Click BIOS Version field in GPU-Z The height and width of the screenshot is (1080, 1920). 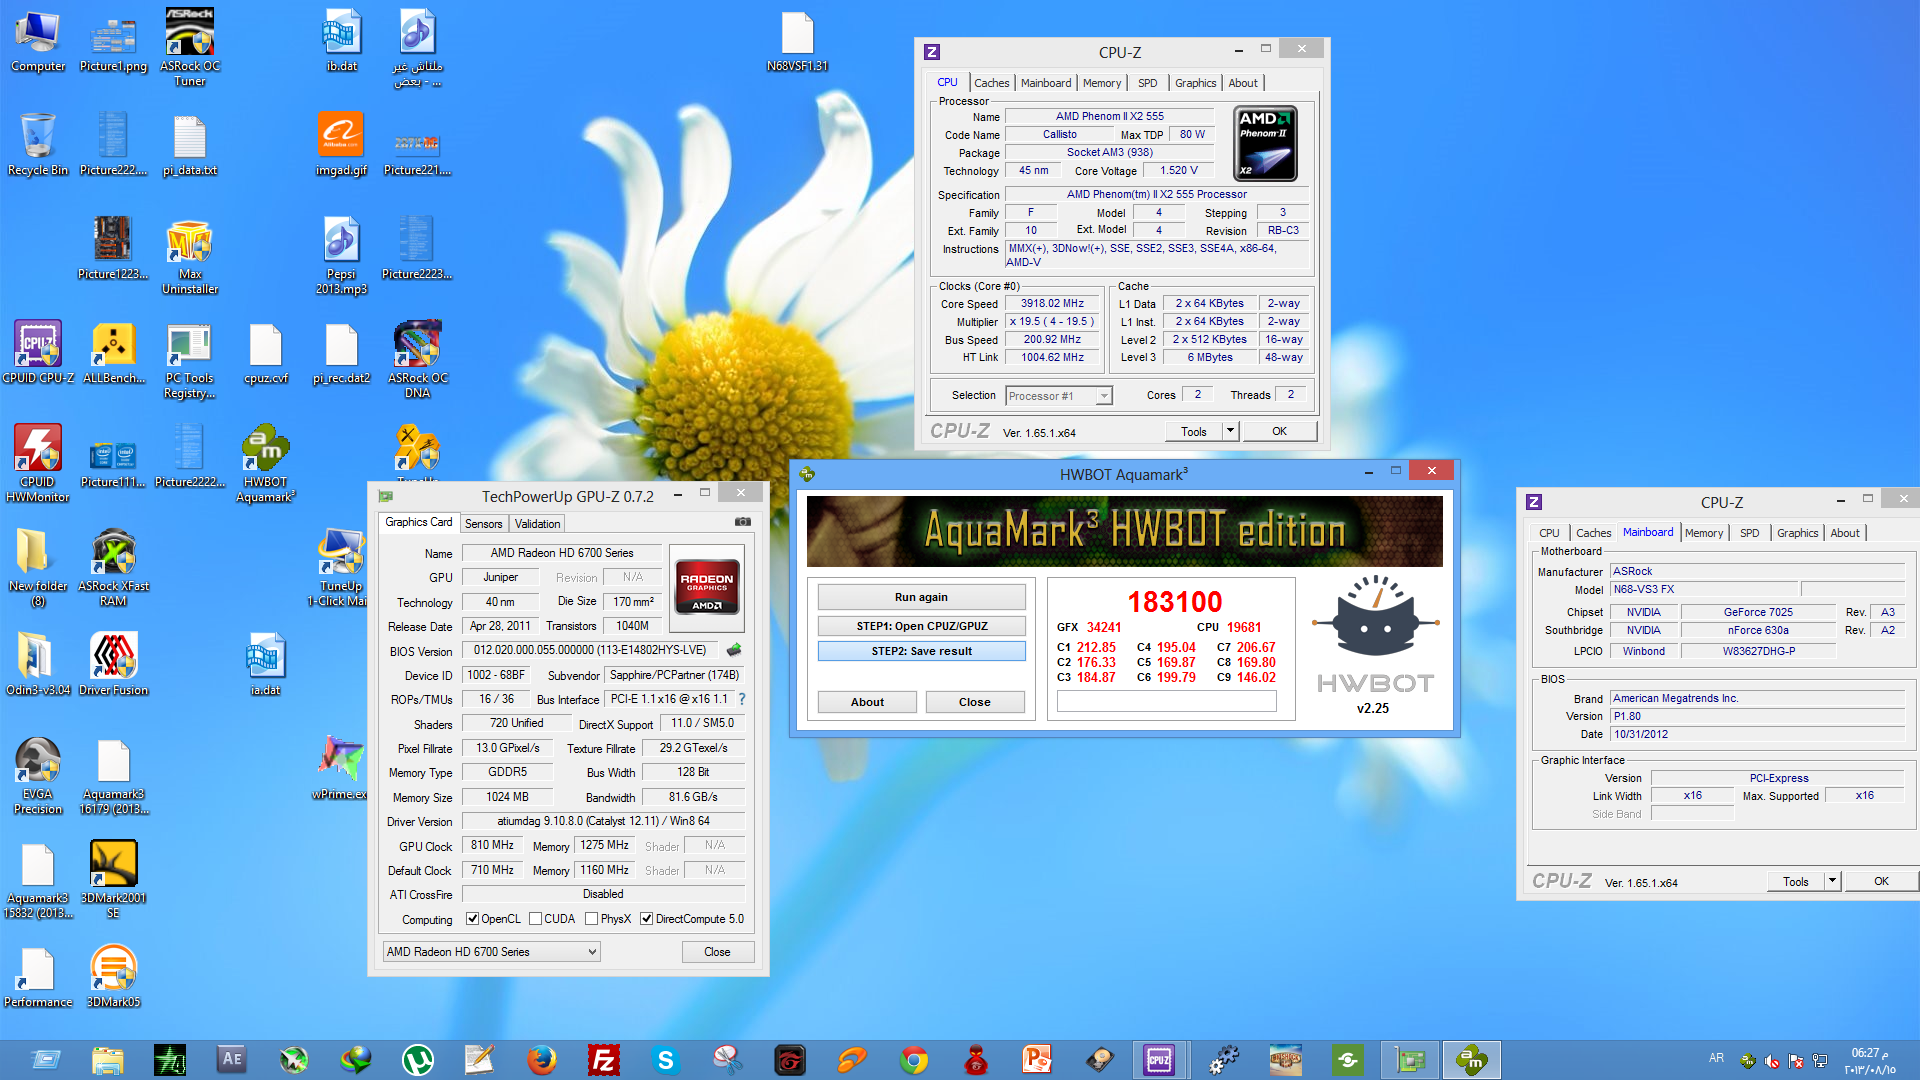coord(590,650)
